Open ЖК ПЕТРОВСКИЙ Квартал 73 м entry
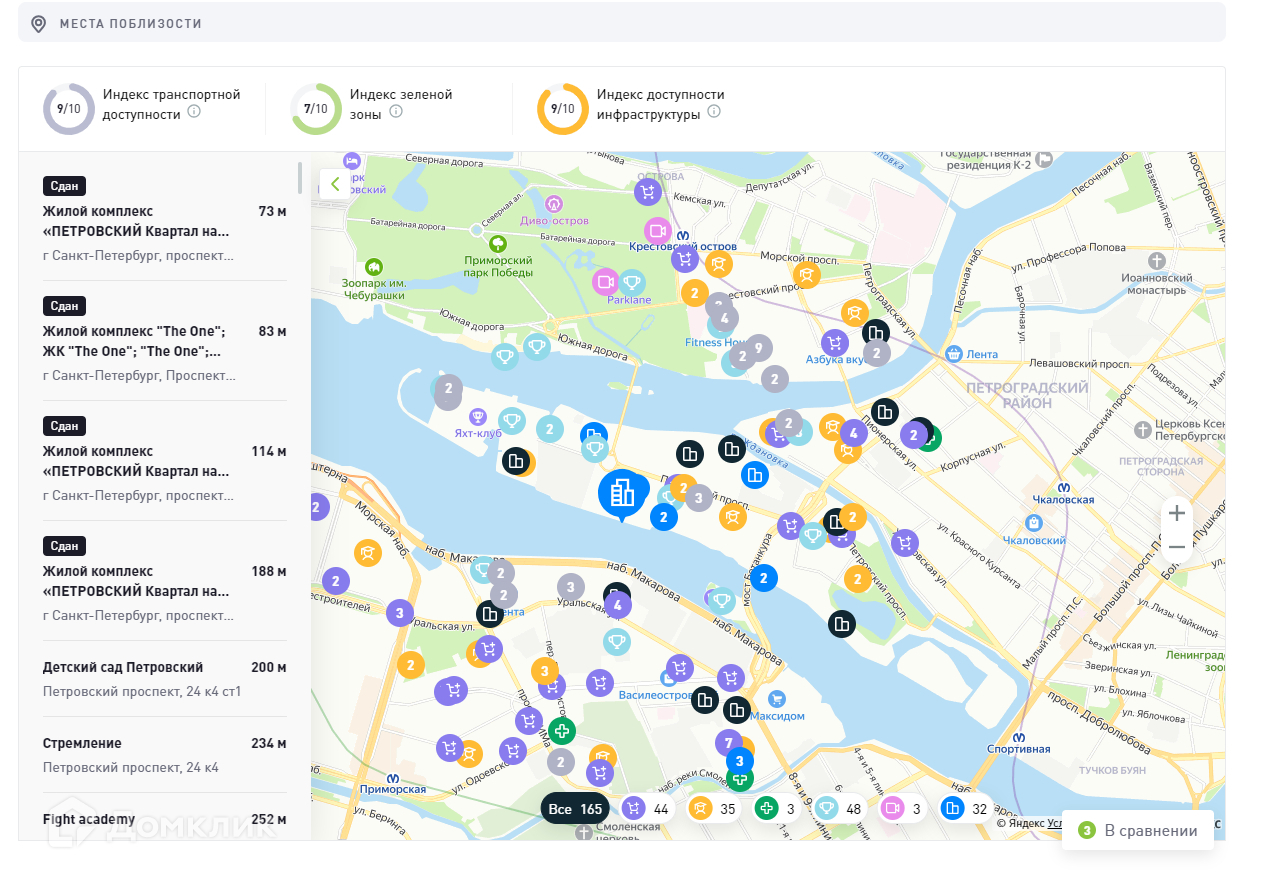This screenshot has width=1275, height=882. pyautogui.click(x=165, y=220)
